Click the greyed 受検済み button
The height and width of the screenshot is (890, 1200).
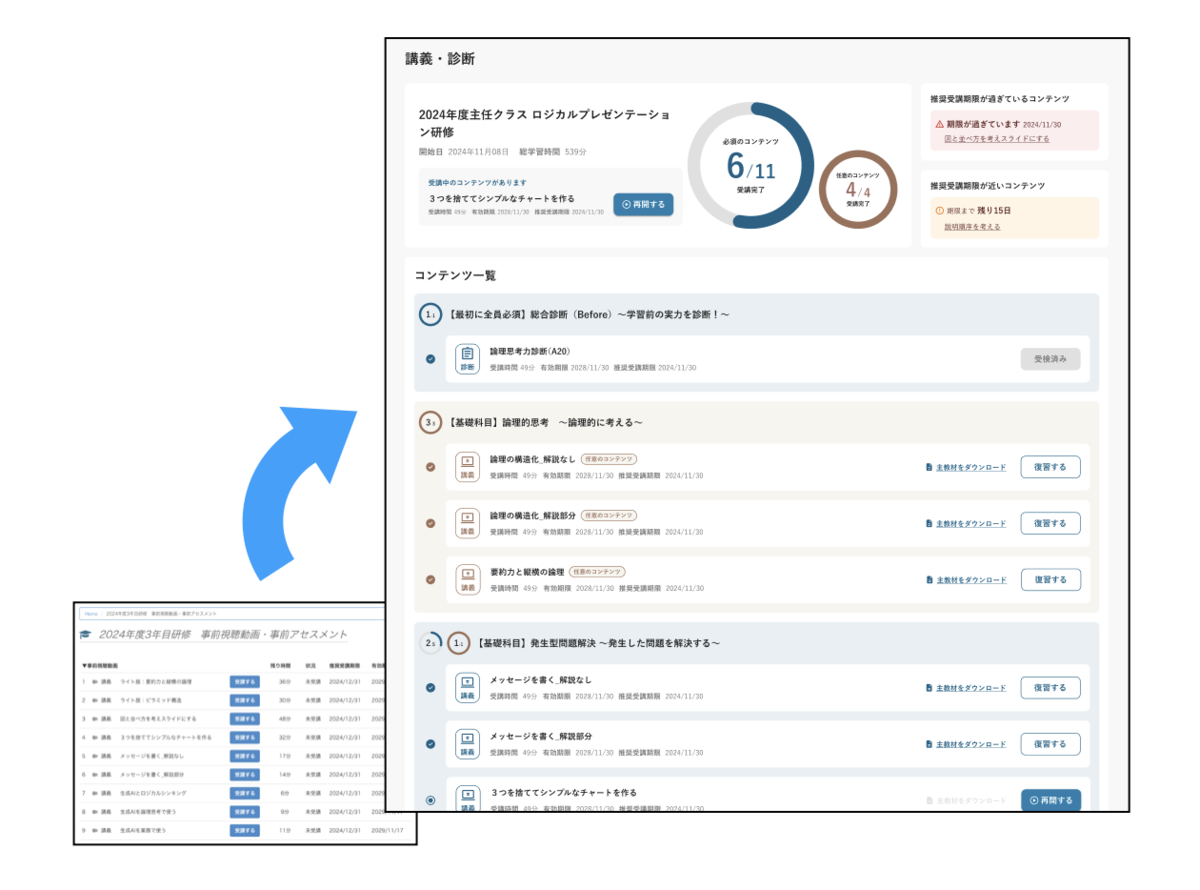[x=1050, y=359]
